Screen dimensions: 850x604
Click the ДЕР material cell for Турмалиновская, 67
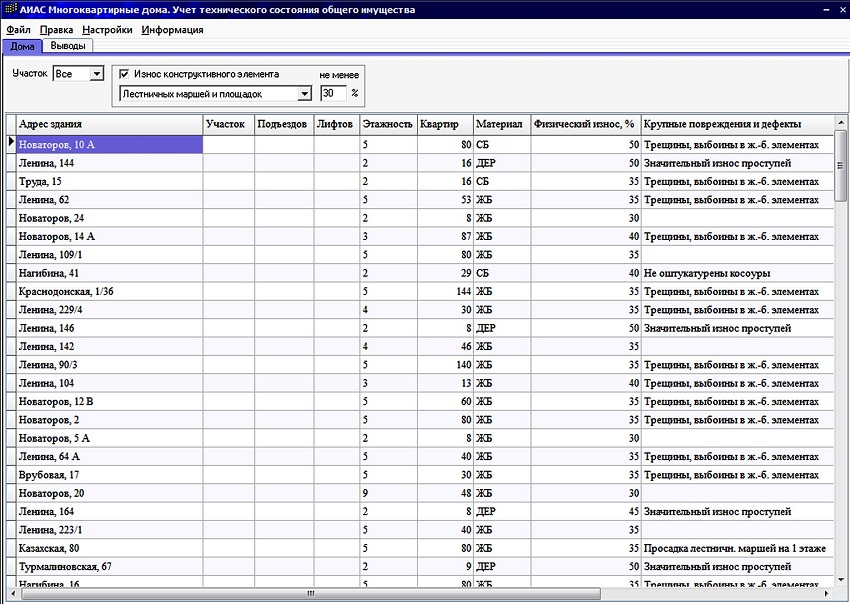coord(502,567)
